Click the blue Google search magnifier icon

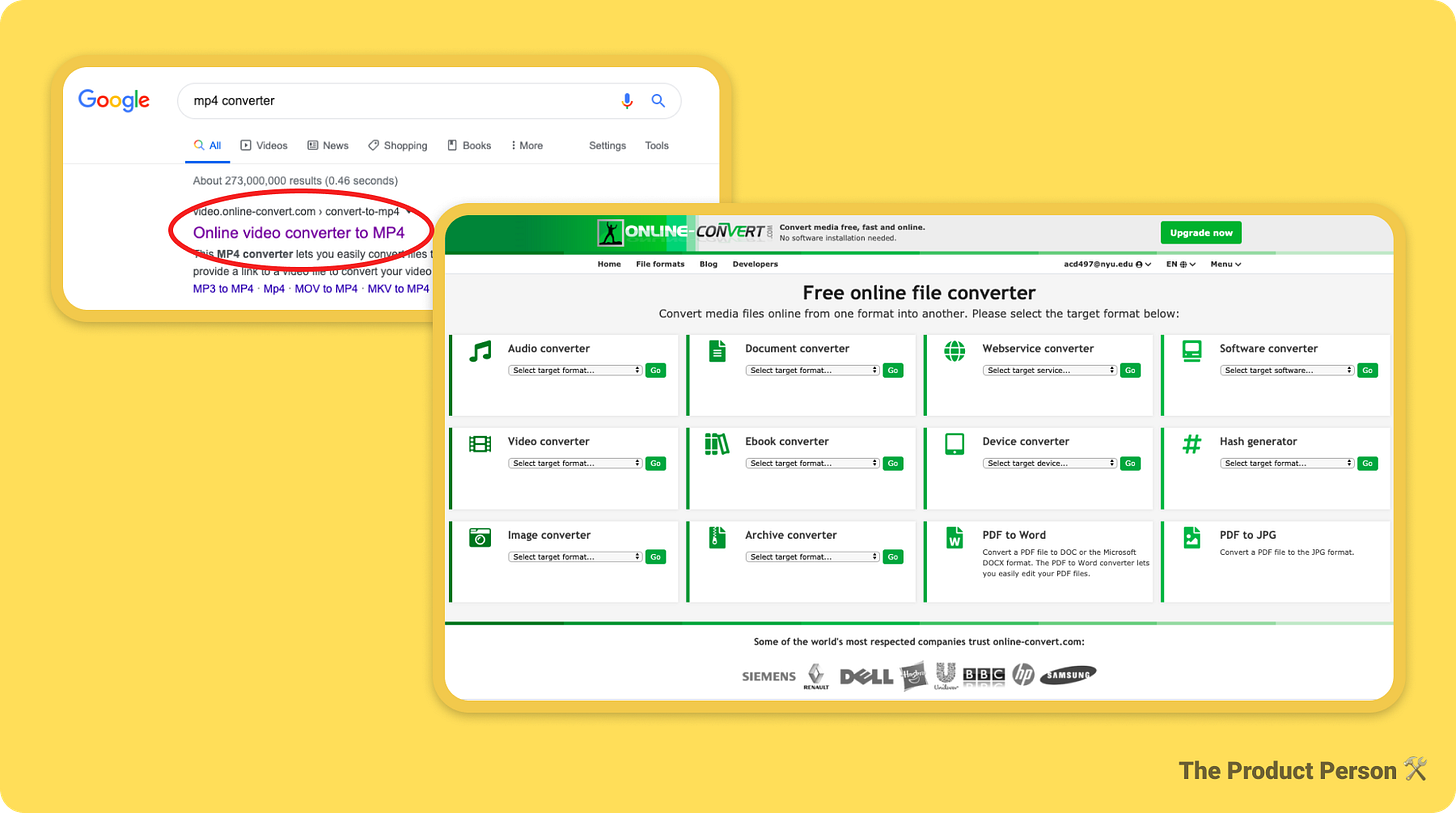(x=658, y=100)
